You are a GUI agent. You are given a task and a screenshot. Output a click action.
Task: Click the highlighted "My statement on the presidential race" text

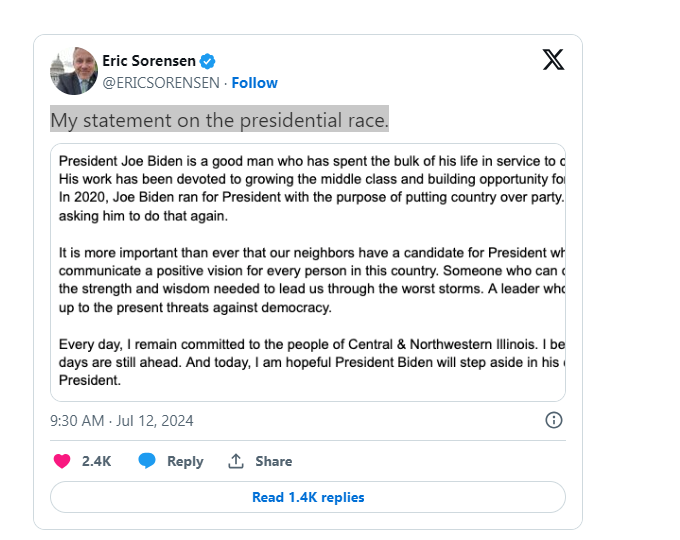[219, 120]
